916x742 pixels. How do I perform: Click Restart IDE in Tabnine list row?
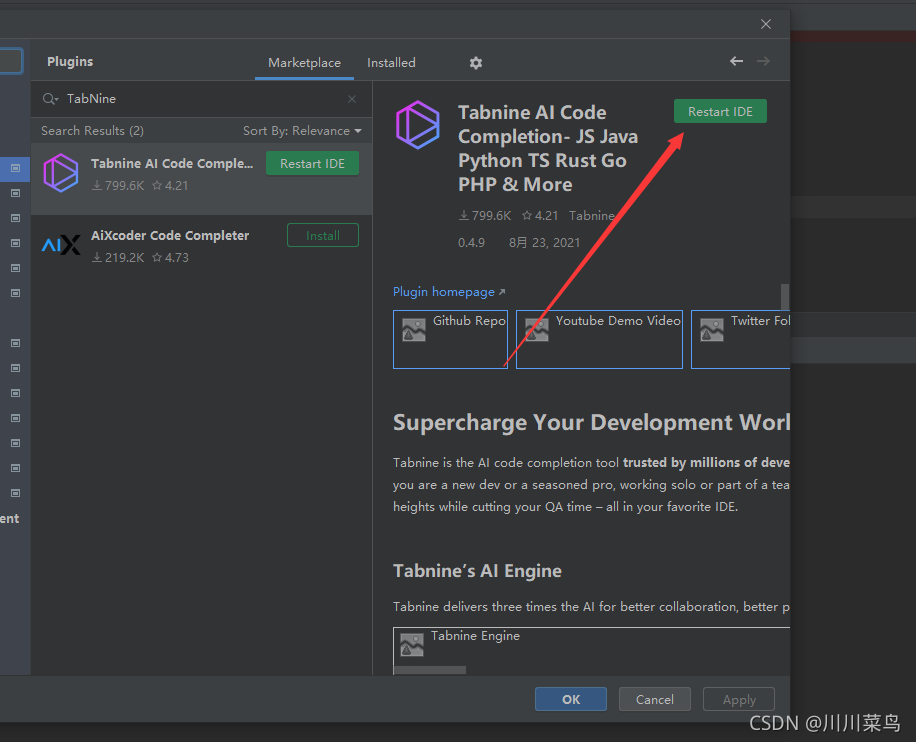tap(313, 164)
